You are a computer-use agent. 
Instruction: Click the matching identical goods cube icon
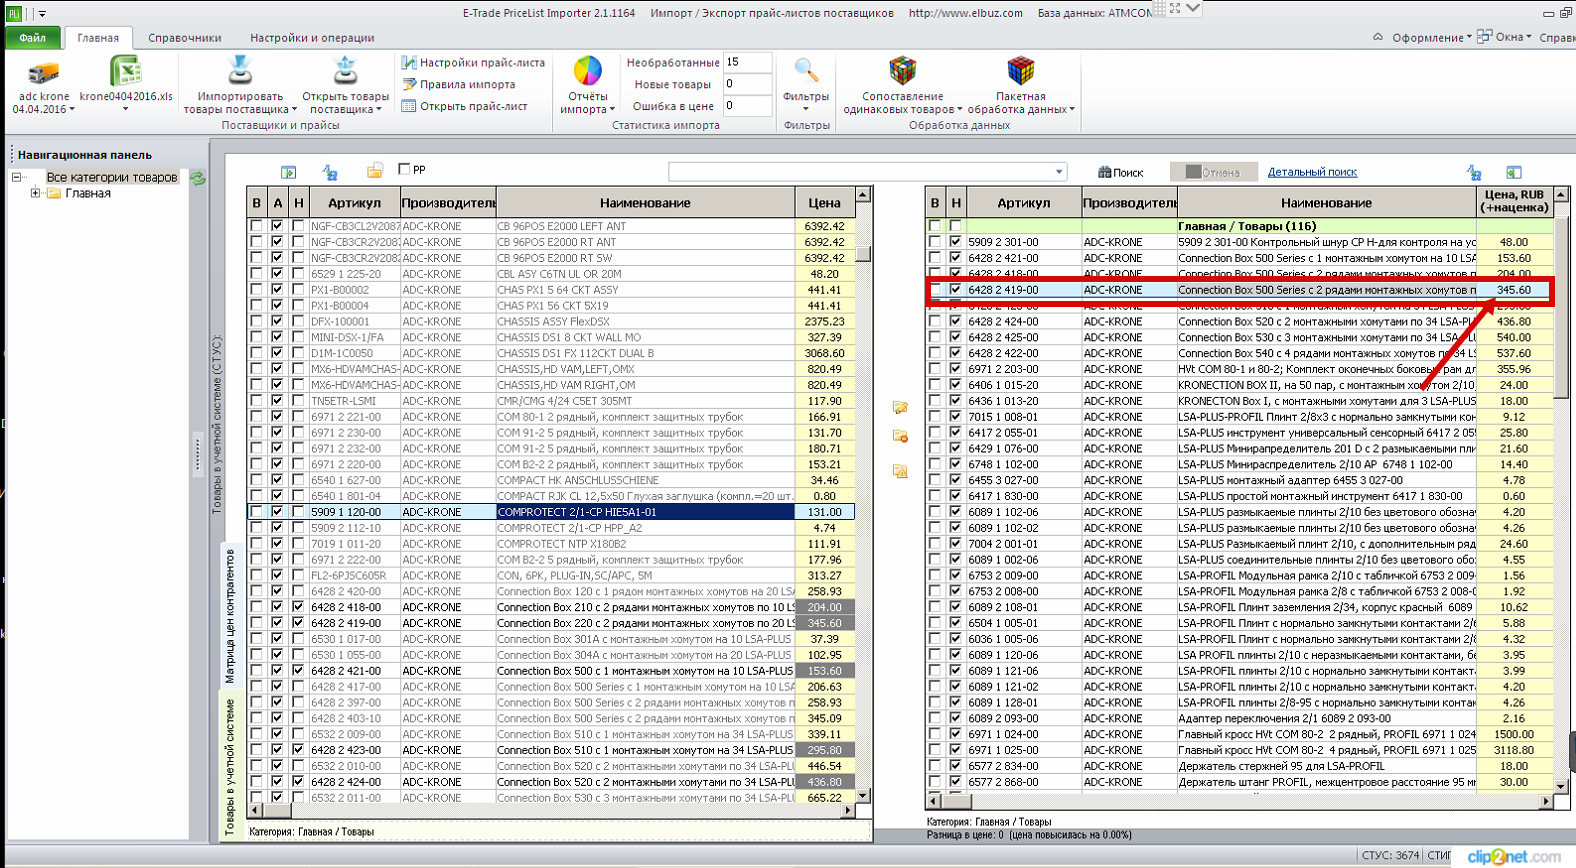pyautogui.click(x=902, y=71)
